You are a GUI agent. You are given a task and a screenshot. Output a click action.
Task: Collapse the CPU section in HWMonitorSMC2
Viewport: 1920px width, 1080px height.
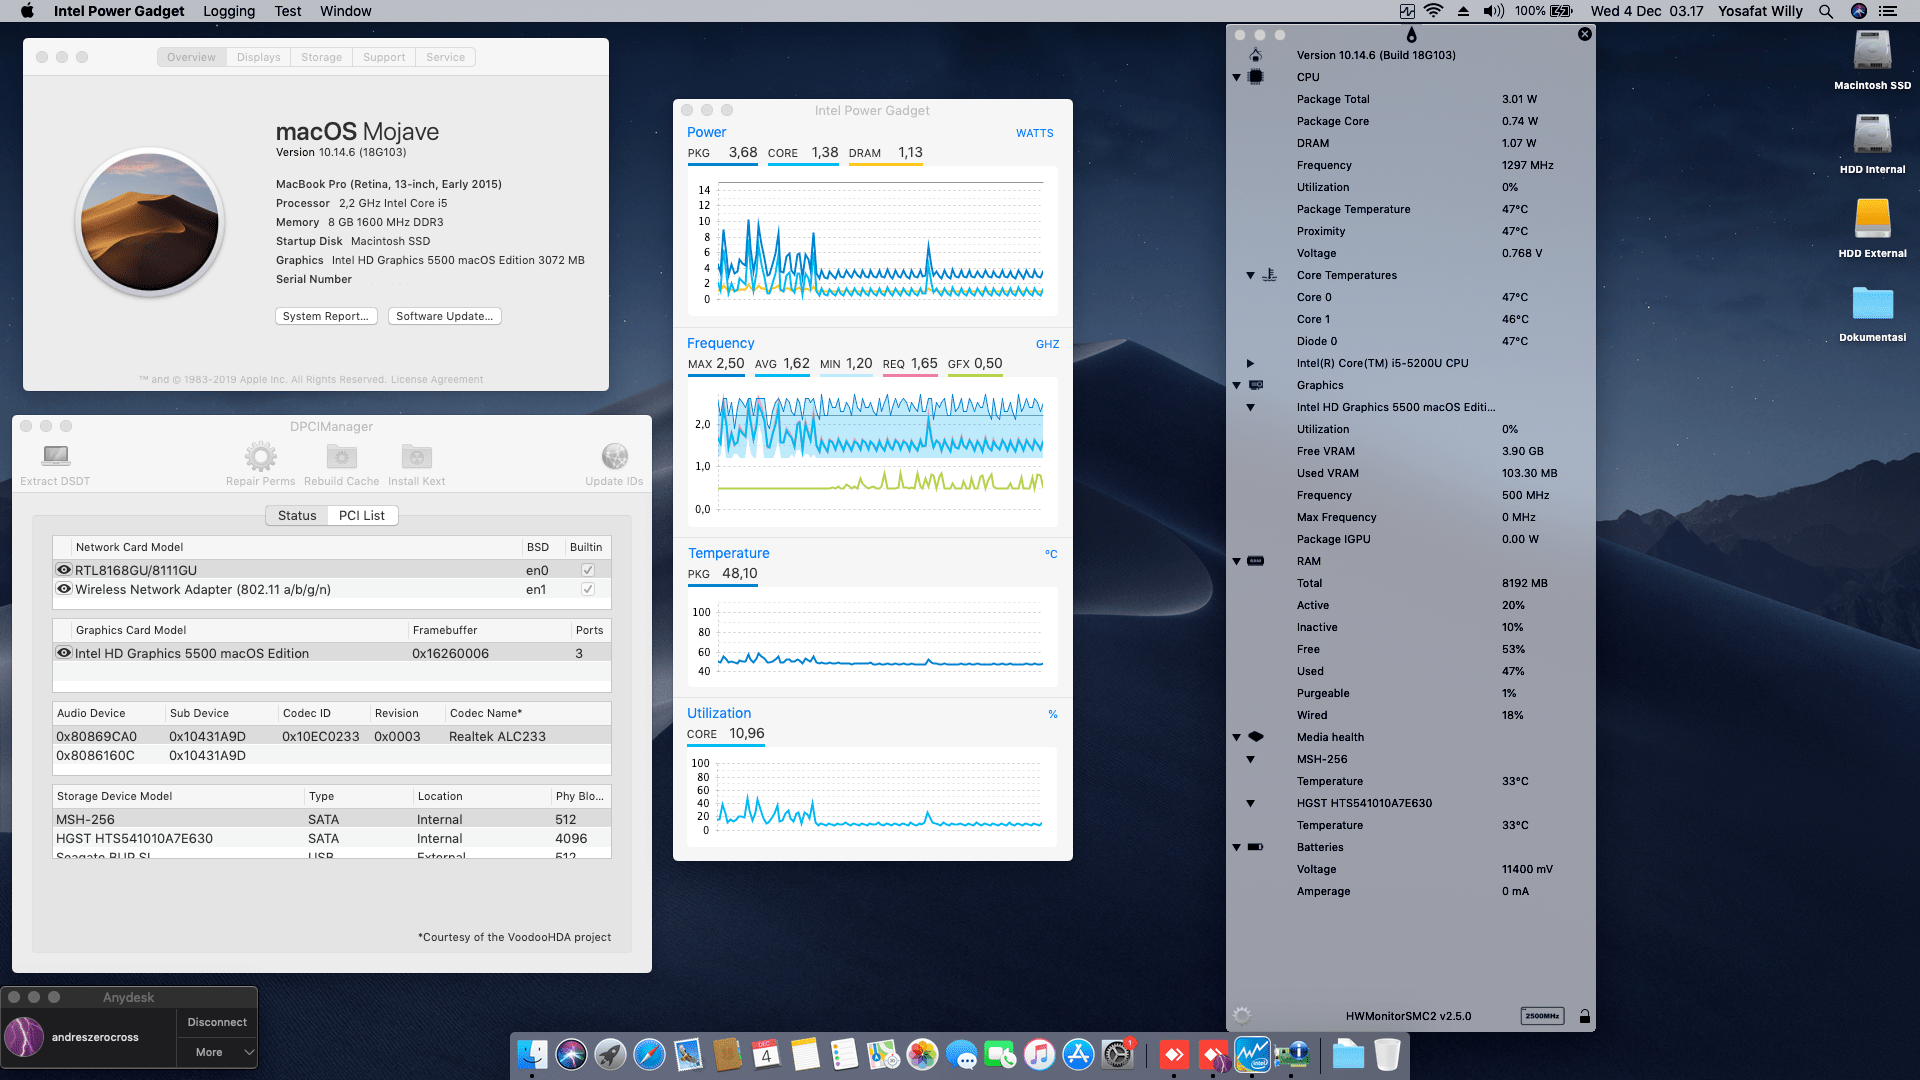tap(1237, 77)
